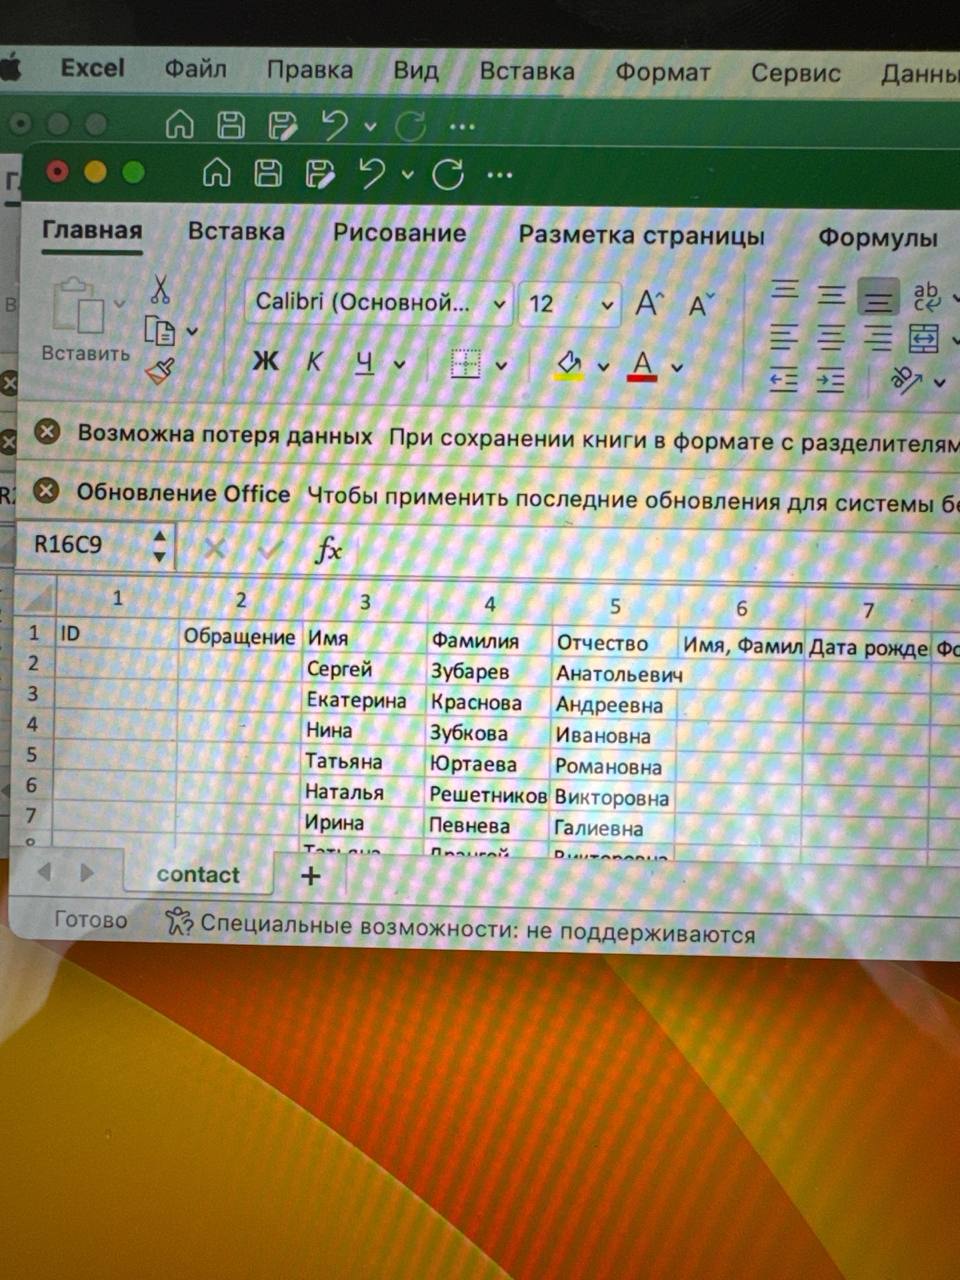Image resolution: width=960 pixels, height=1280 pixels.
Task: Open the Сервис menu in menu bar
Action: tap(796, 74)
